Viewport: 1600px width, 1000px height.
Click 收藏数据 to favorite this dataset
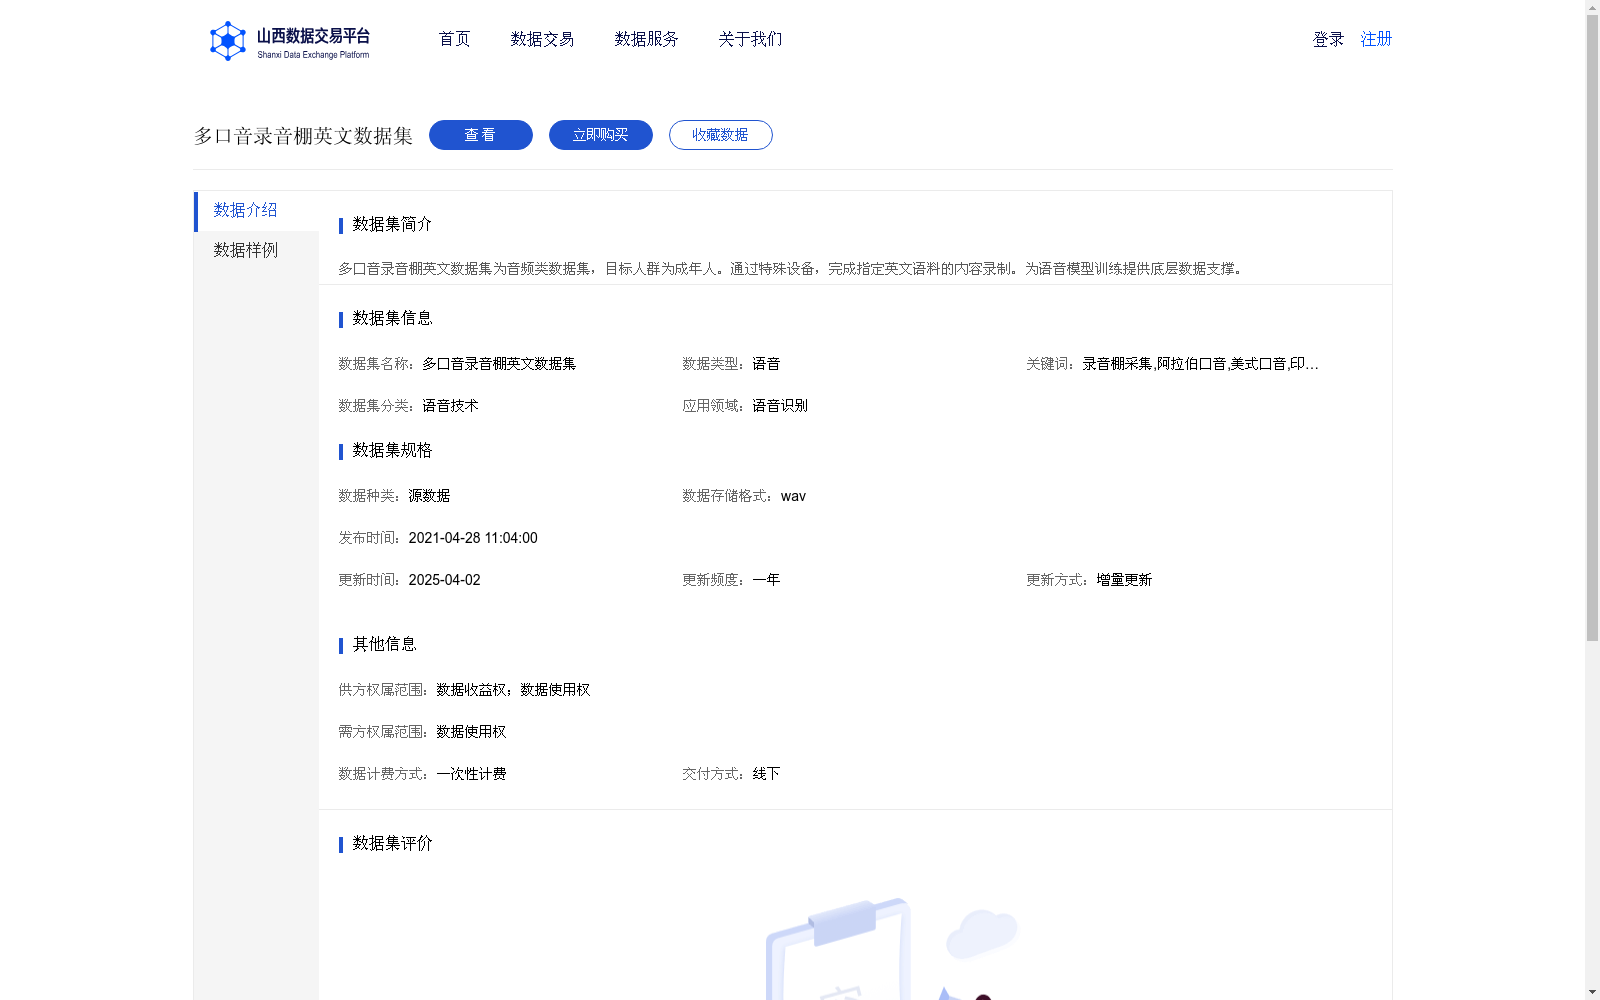tap(720, 134)
